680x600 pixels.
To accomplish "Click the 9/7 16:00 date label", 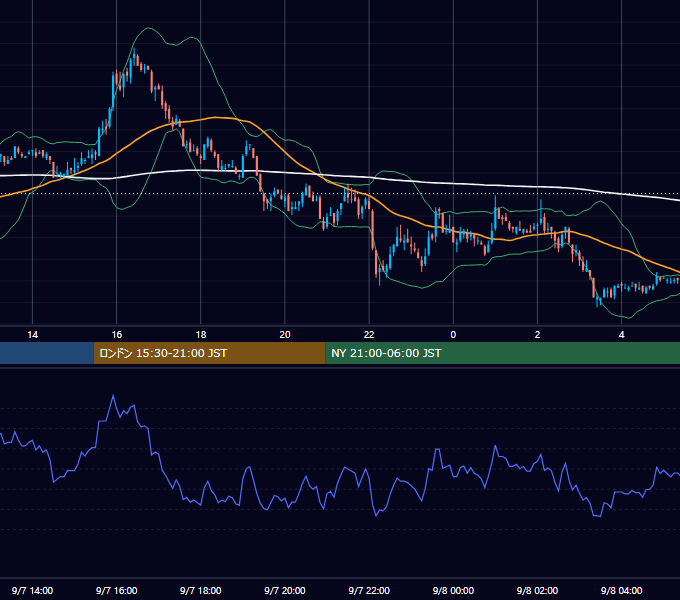I will coord(117,590).
